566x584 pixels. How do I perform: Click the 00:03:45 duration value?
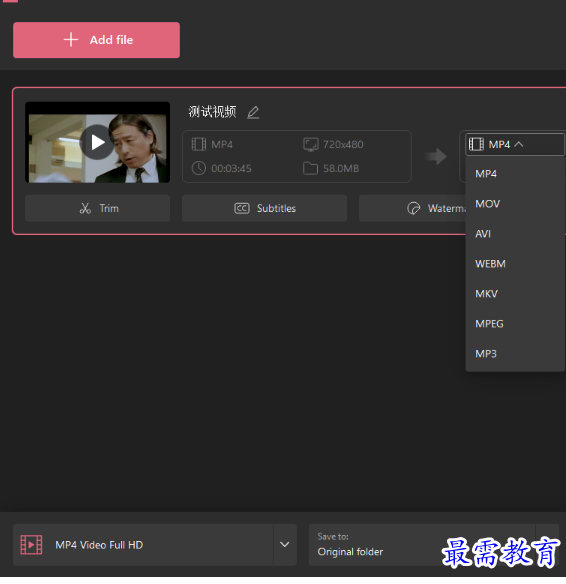coord(231,169)
